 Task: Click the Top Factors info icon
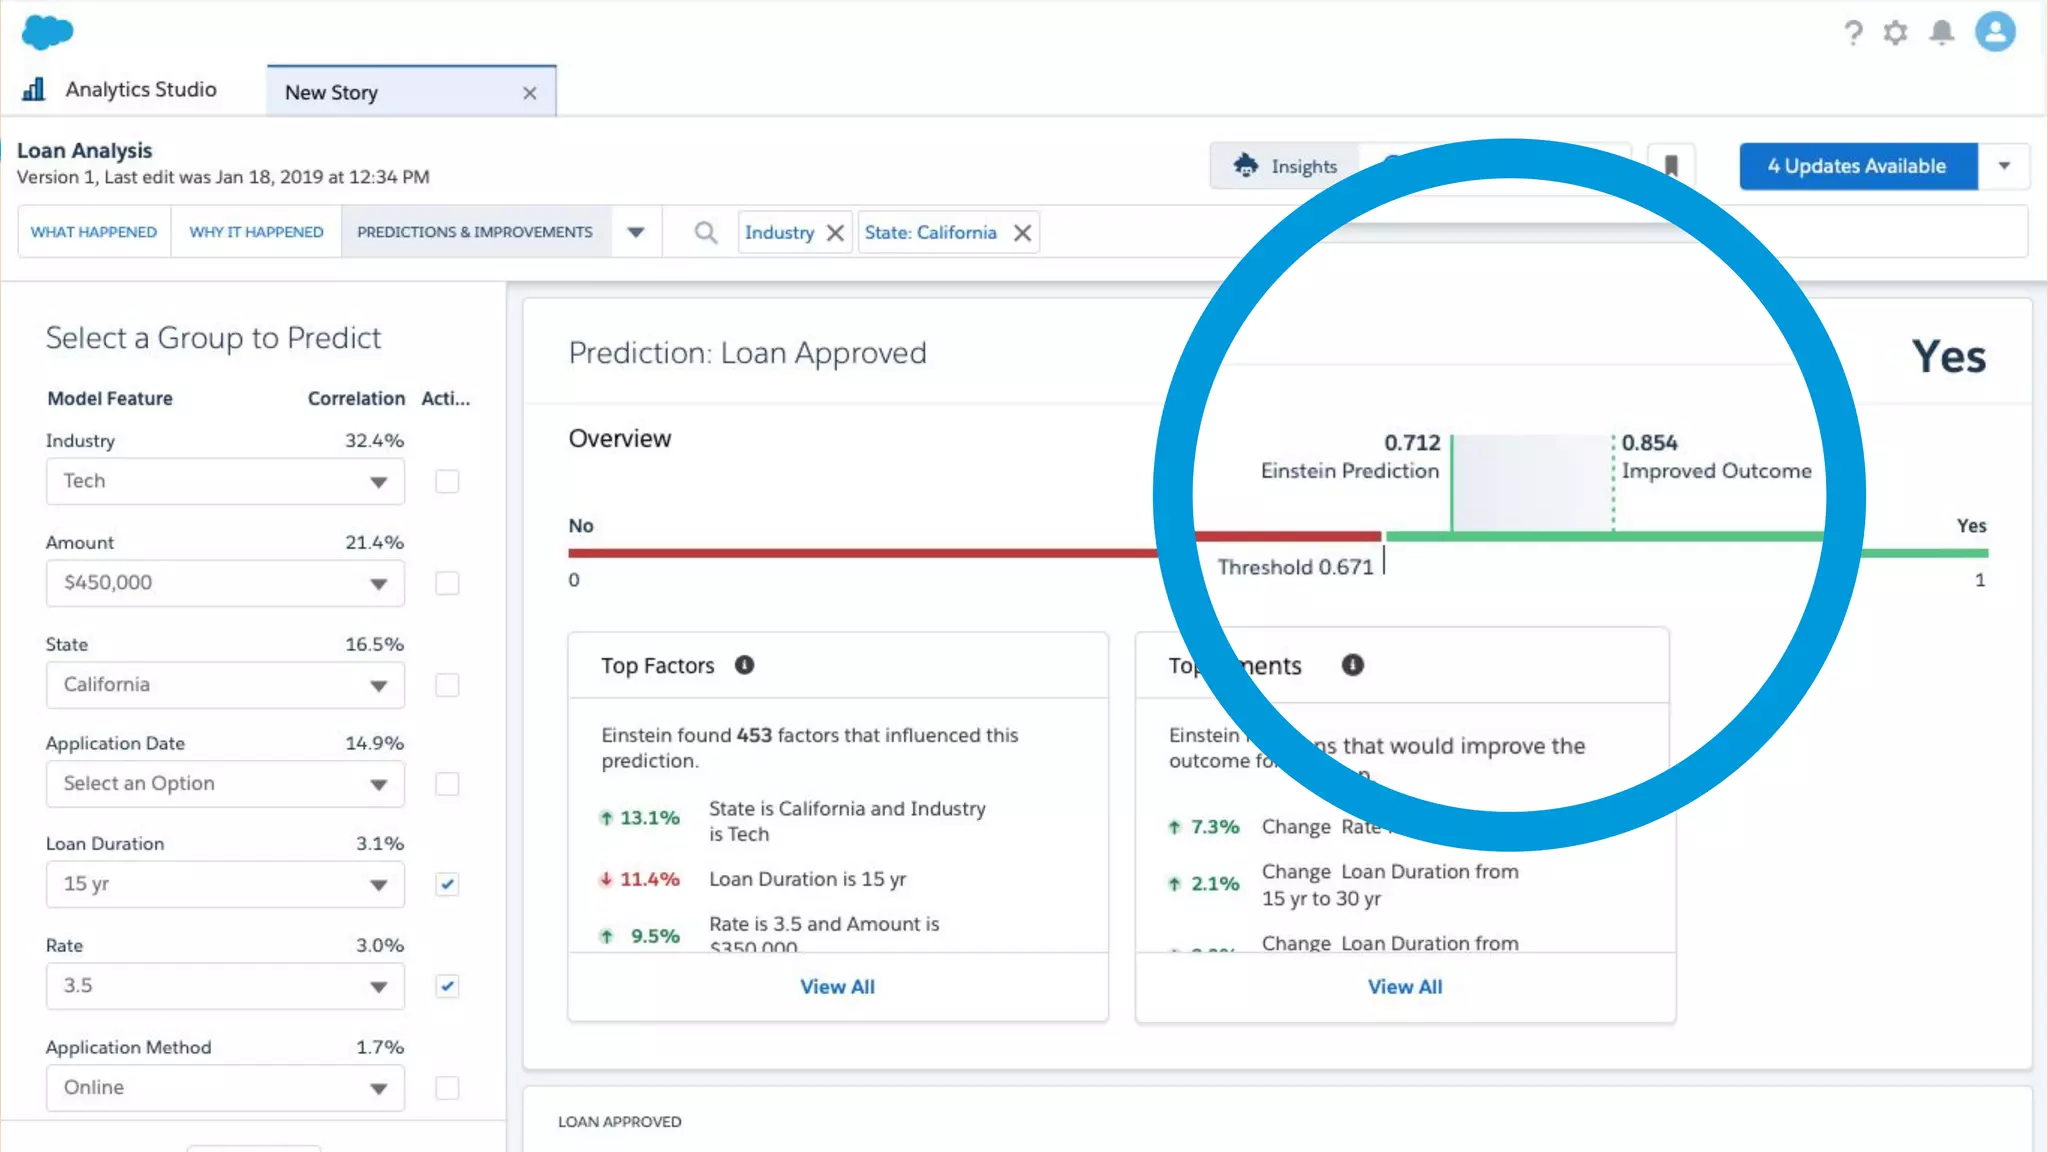[744, 665]
